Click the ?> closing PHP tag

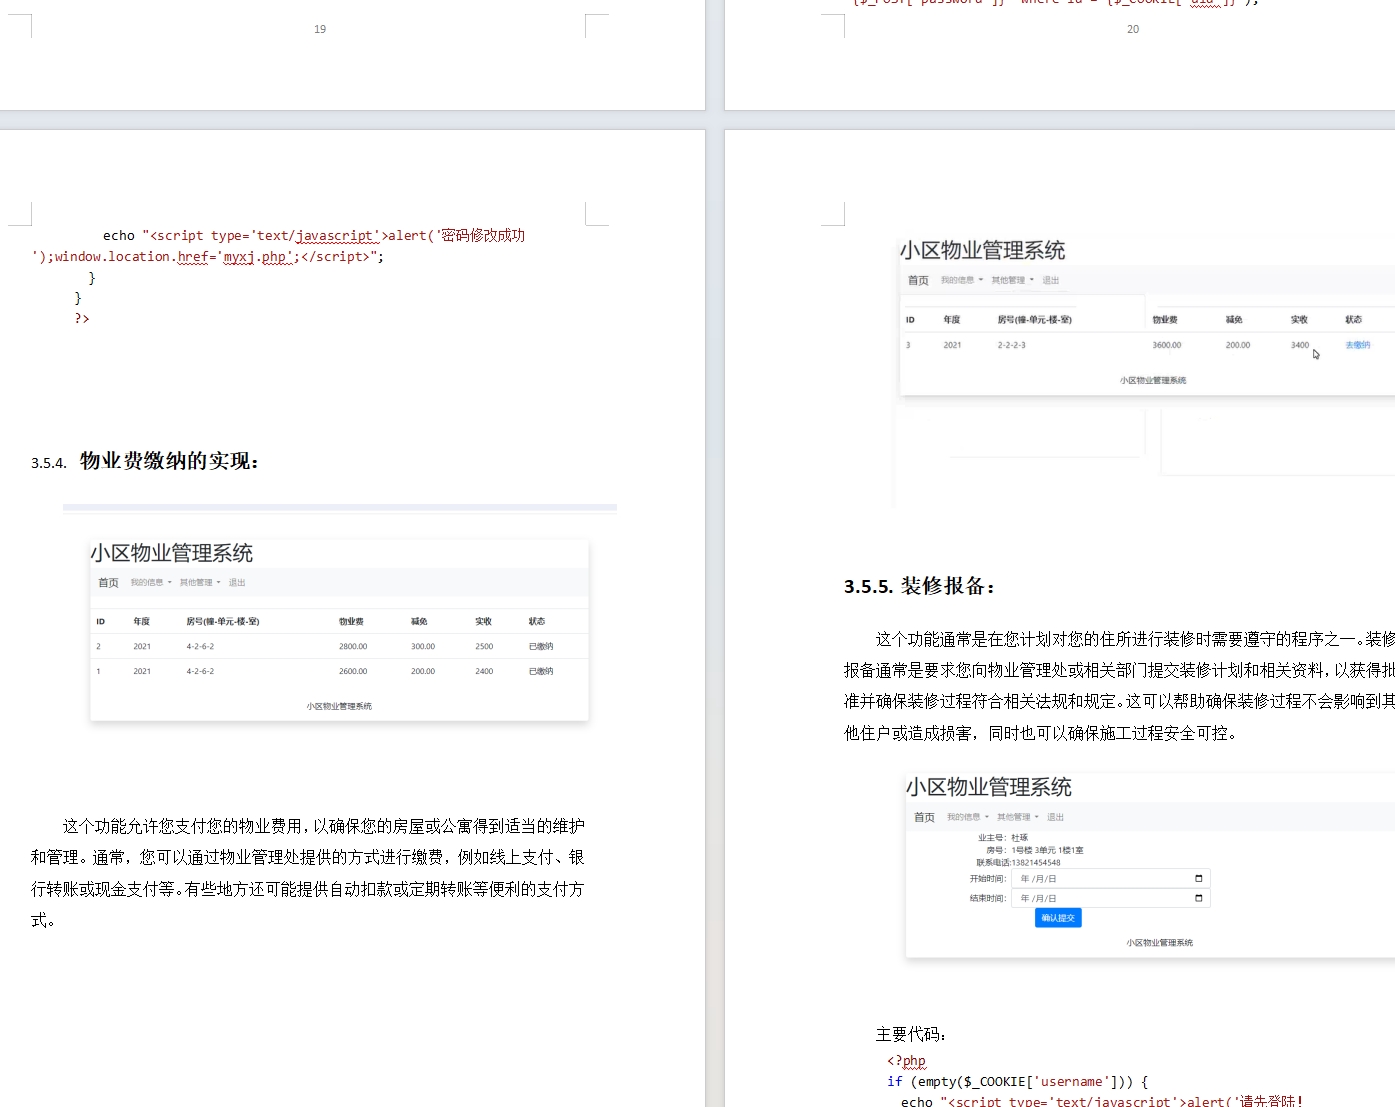[x=82, y=318]
